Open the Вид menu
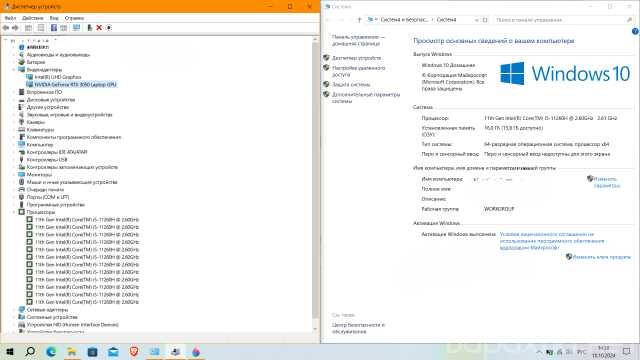The height and width of the screenshot is (360, 640). click(x=54, y=18)
